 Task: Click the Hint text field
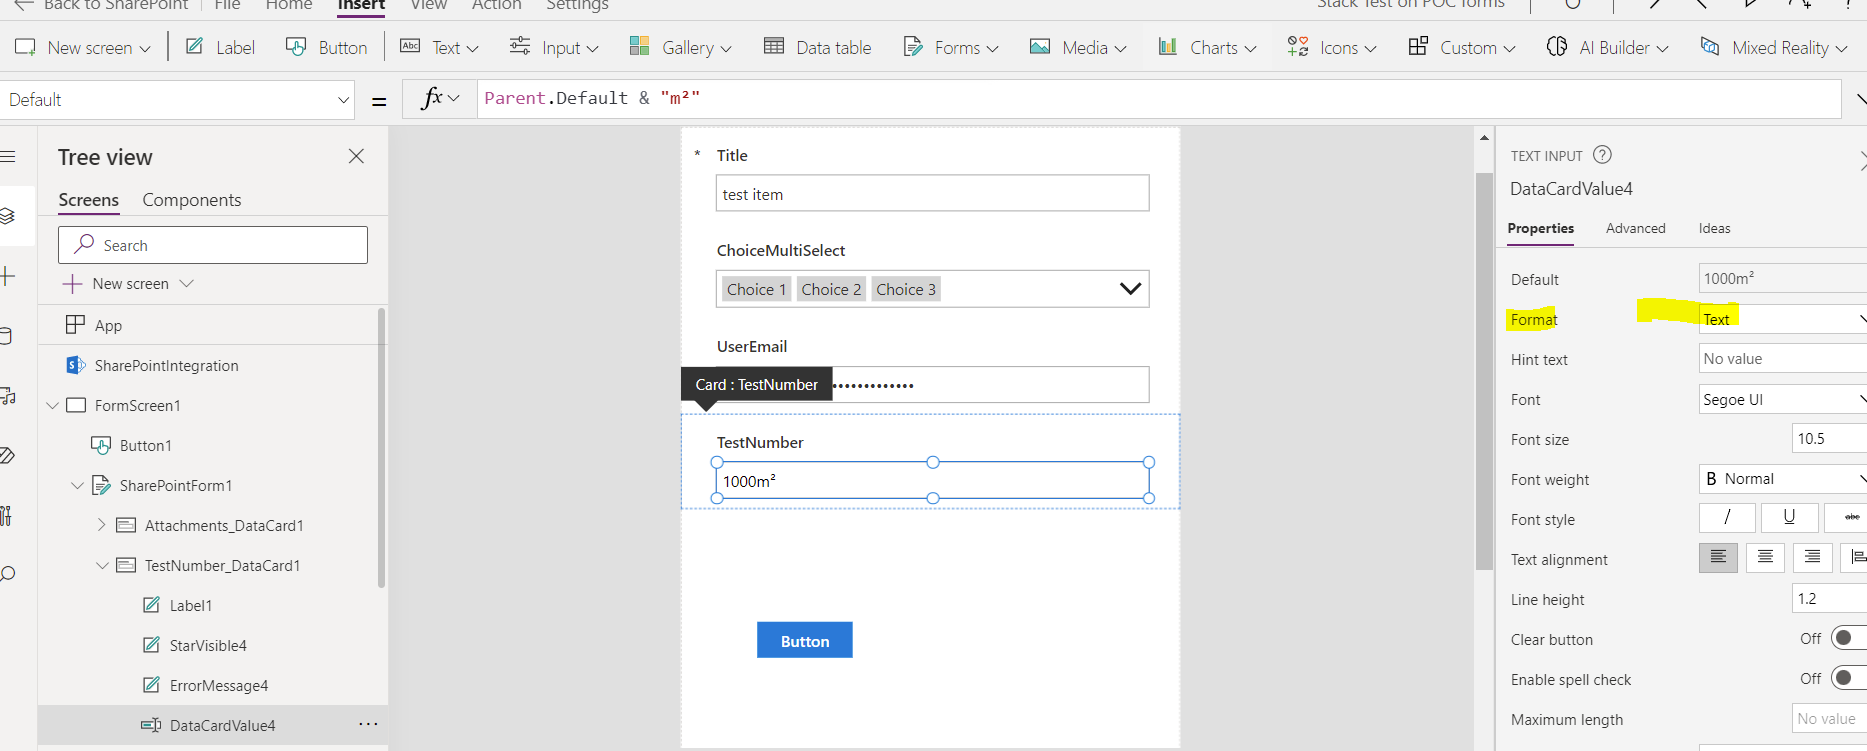[1783, 359]
